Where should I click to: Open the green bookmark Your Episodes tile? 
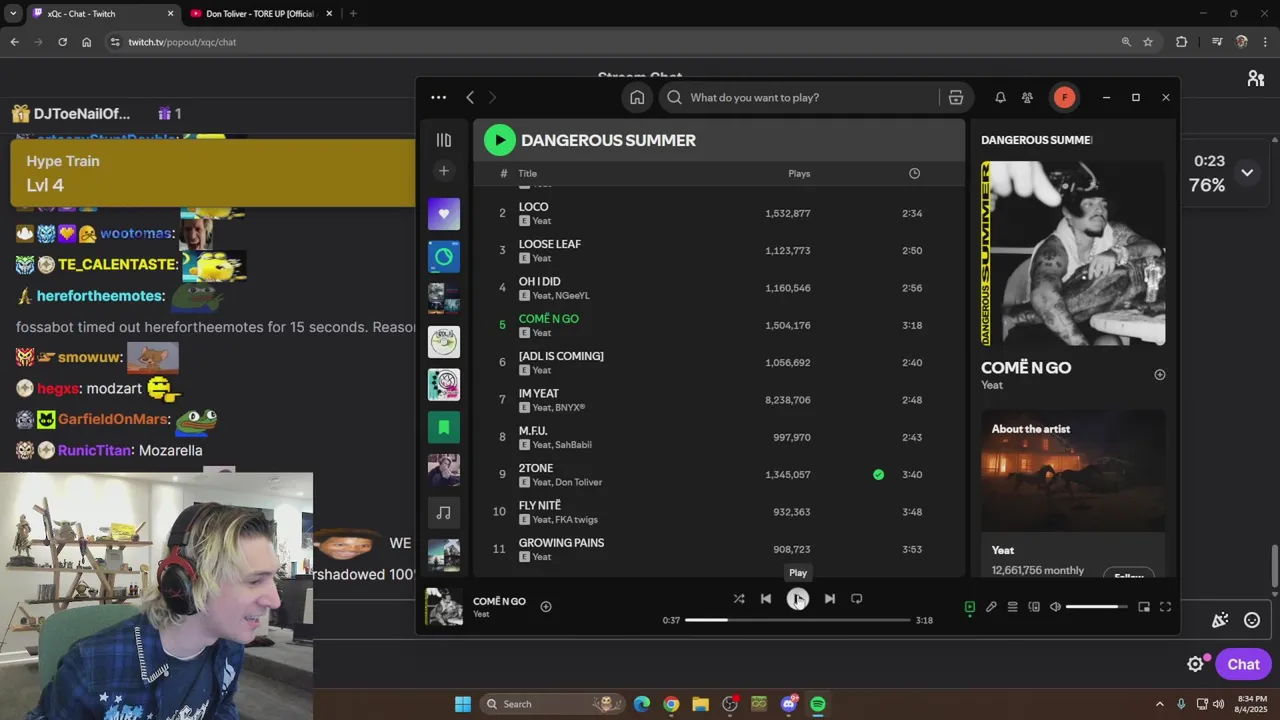pyautogui.click(x=444, y=427)
